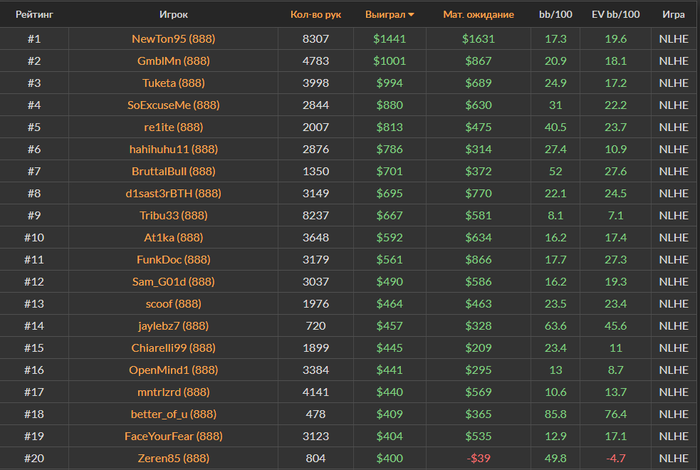Open Tuketa (888) player link
The height and width of the screenshot is (470, 700).
point(173,83)
